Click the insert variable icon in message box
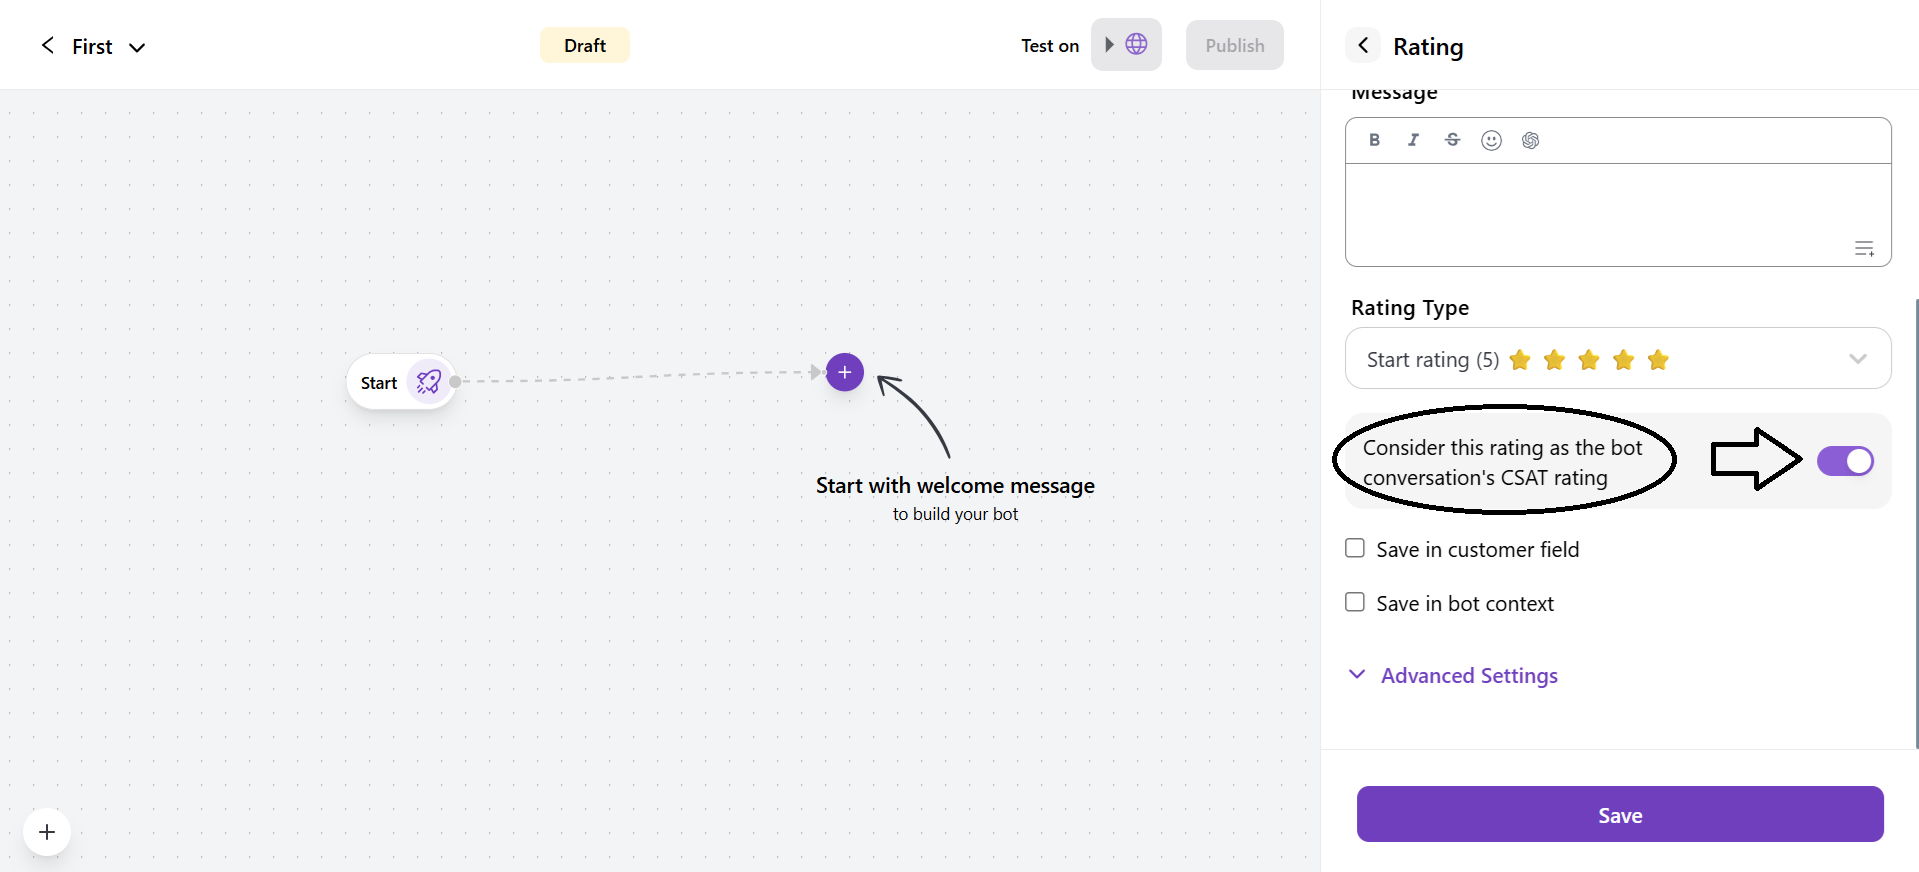Viewport: 1919px width, 872px height. (1864, 249)
